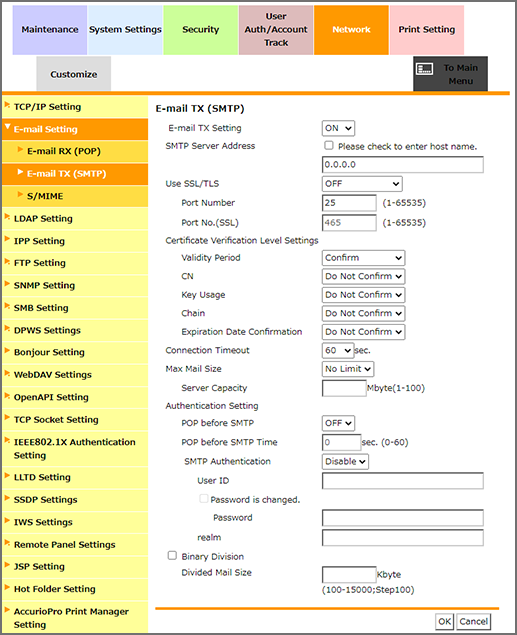Open the Customize tab
Screen dimensions: 517x635
[74, 74]
